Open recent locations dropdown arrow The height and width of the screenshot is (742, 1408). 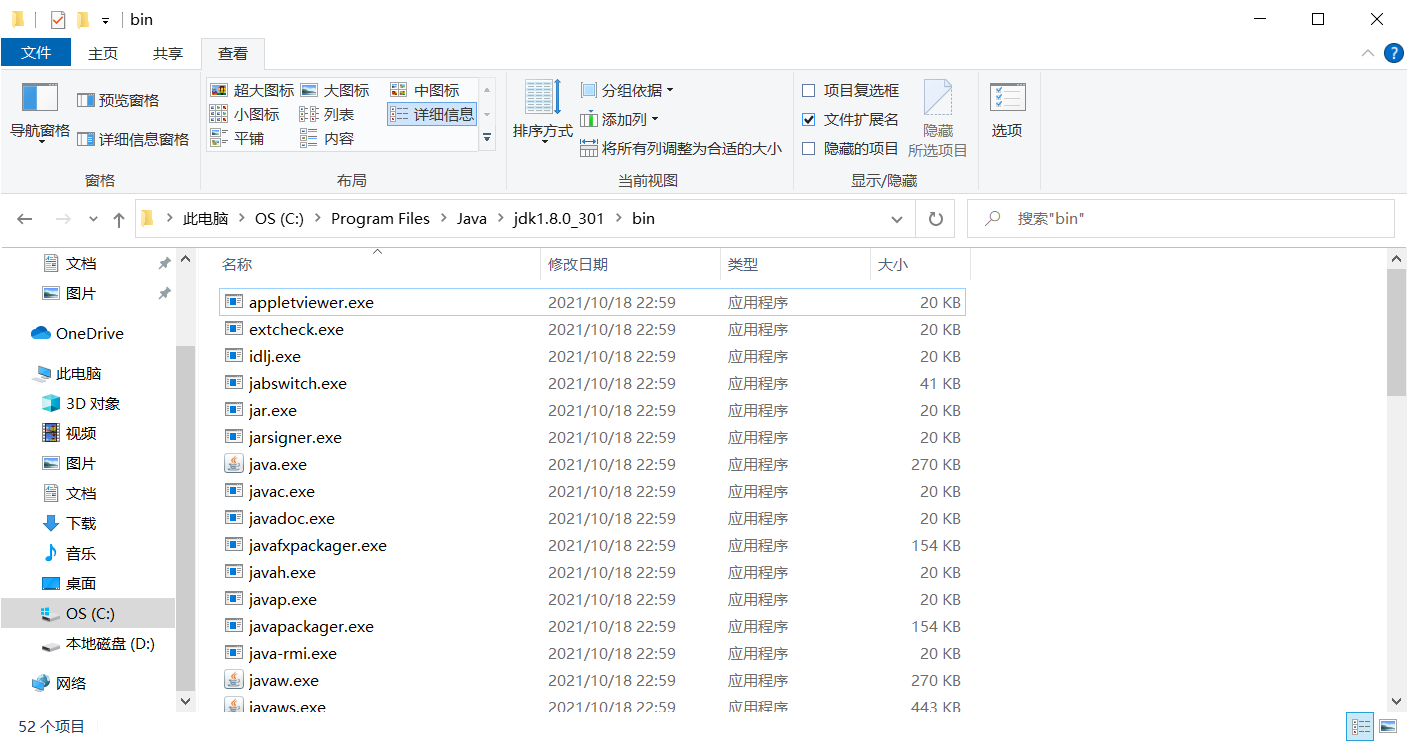[93, 219]
